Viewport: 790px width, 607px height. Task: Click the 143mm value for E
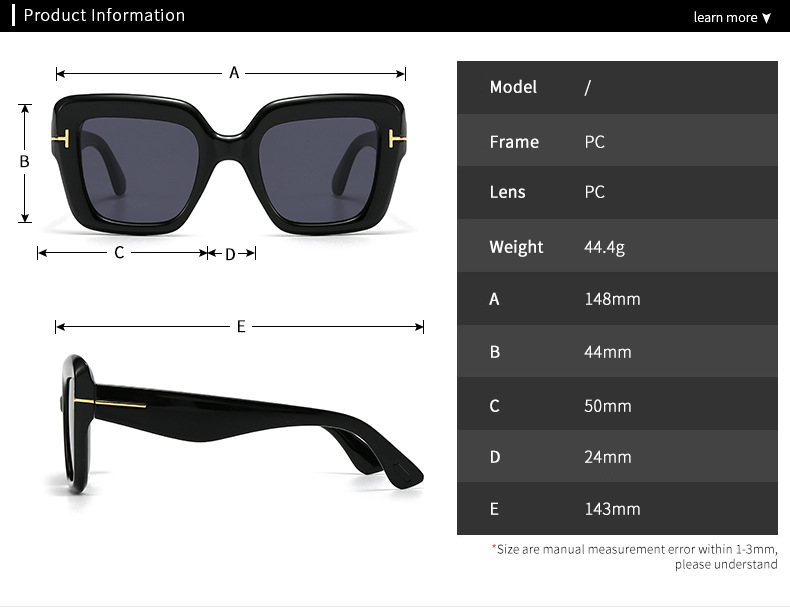coord(612,509)
